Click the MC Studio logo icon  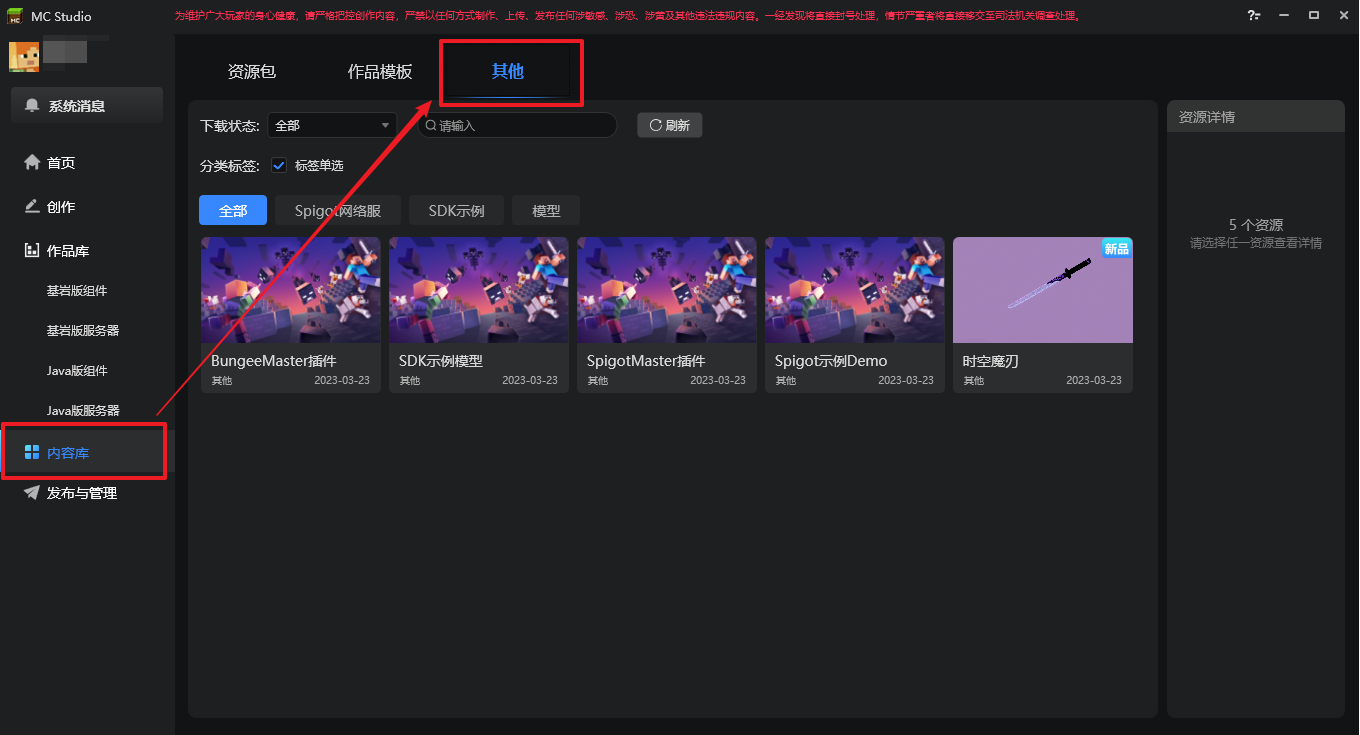coord(15,16)
